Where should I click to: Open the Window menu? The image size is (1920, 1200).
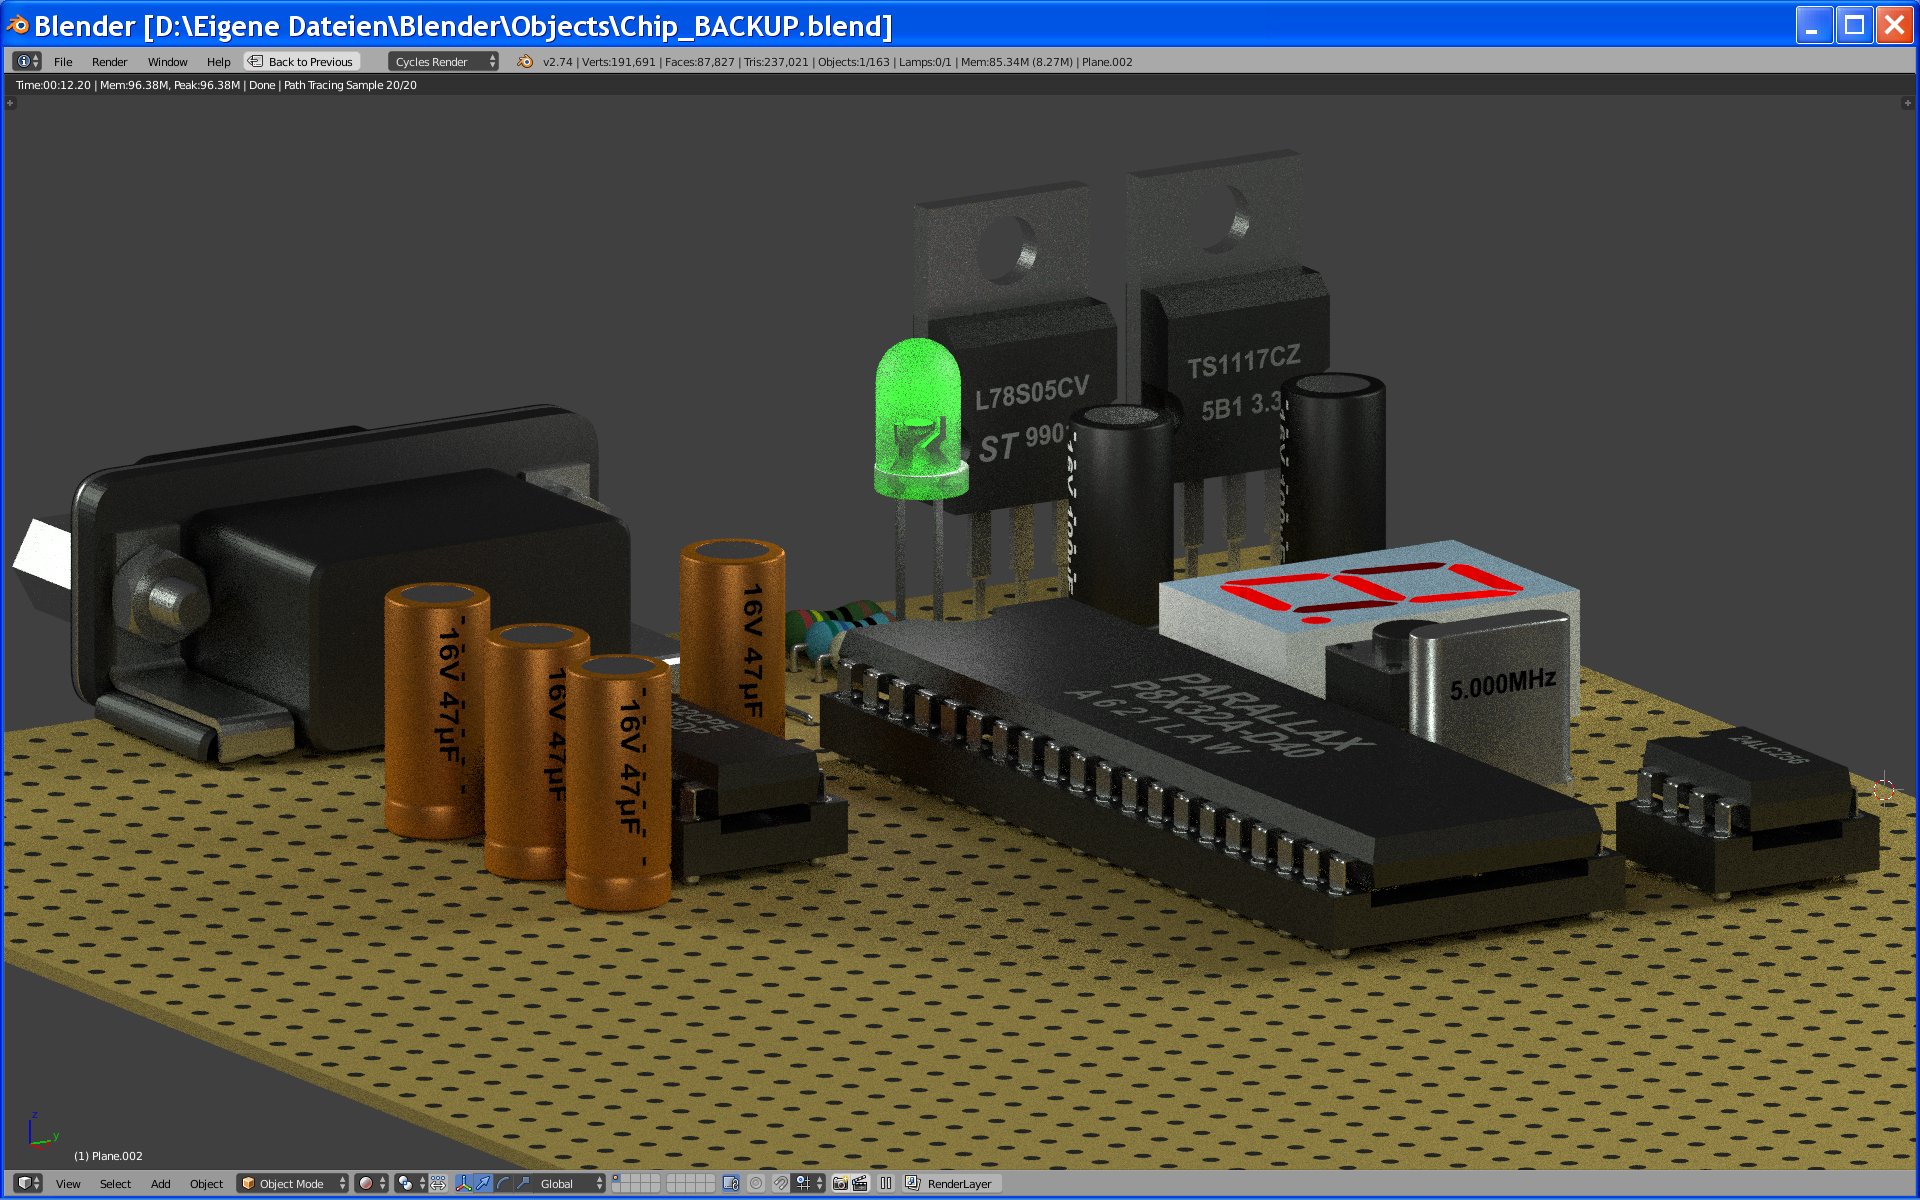(x=167, y=61)
